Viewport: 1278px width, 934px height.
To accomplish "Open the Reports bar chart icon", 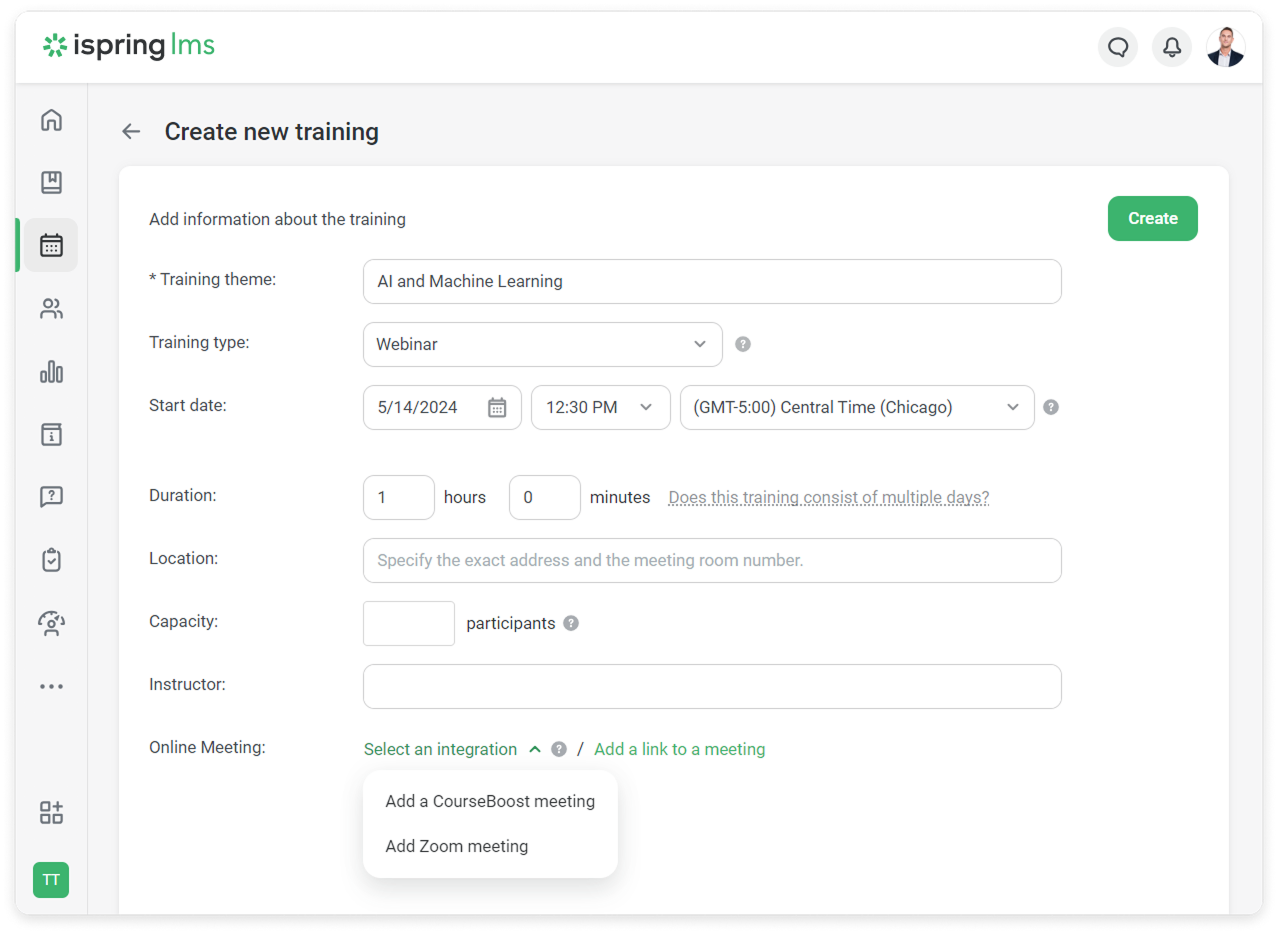I will click(x=51, y=372).
